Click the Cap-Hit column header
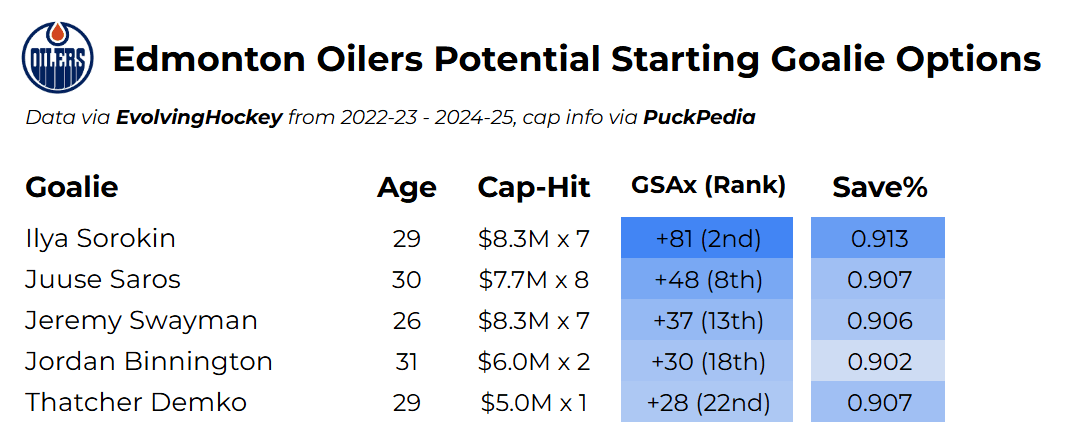The height and width of the screenshot is (439, 1072). 534,187
